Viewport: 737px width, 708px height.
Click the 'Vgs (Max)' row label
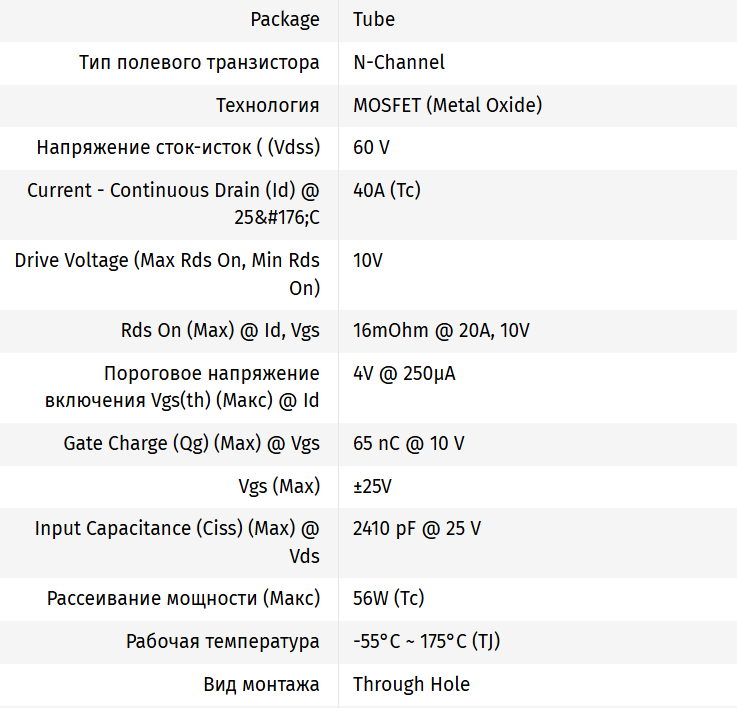point(279,487)
